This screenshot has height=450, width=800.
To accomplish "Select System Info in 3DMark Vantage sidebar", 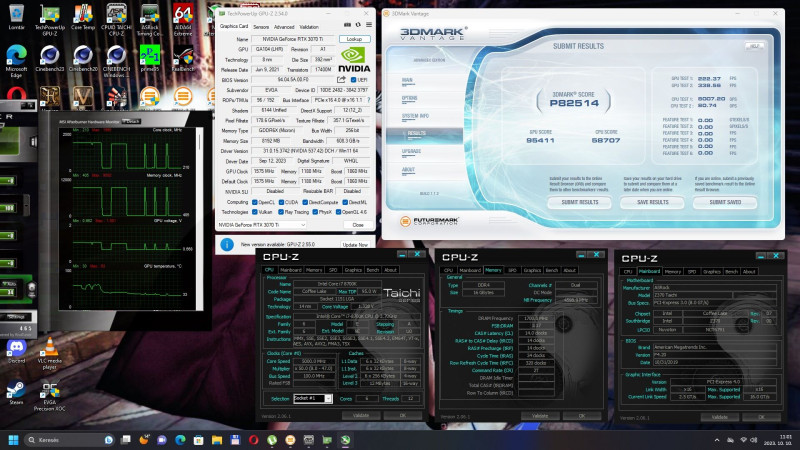I will [x=415, y=116].
